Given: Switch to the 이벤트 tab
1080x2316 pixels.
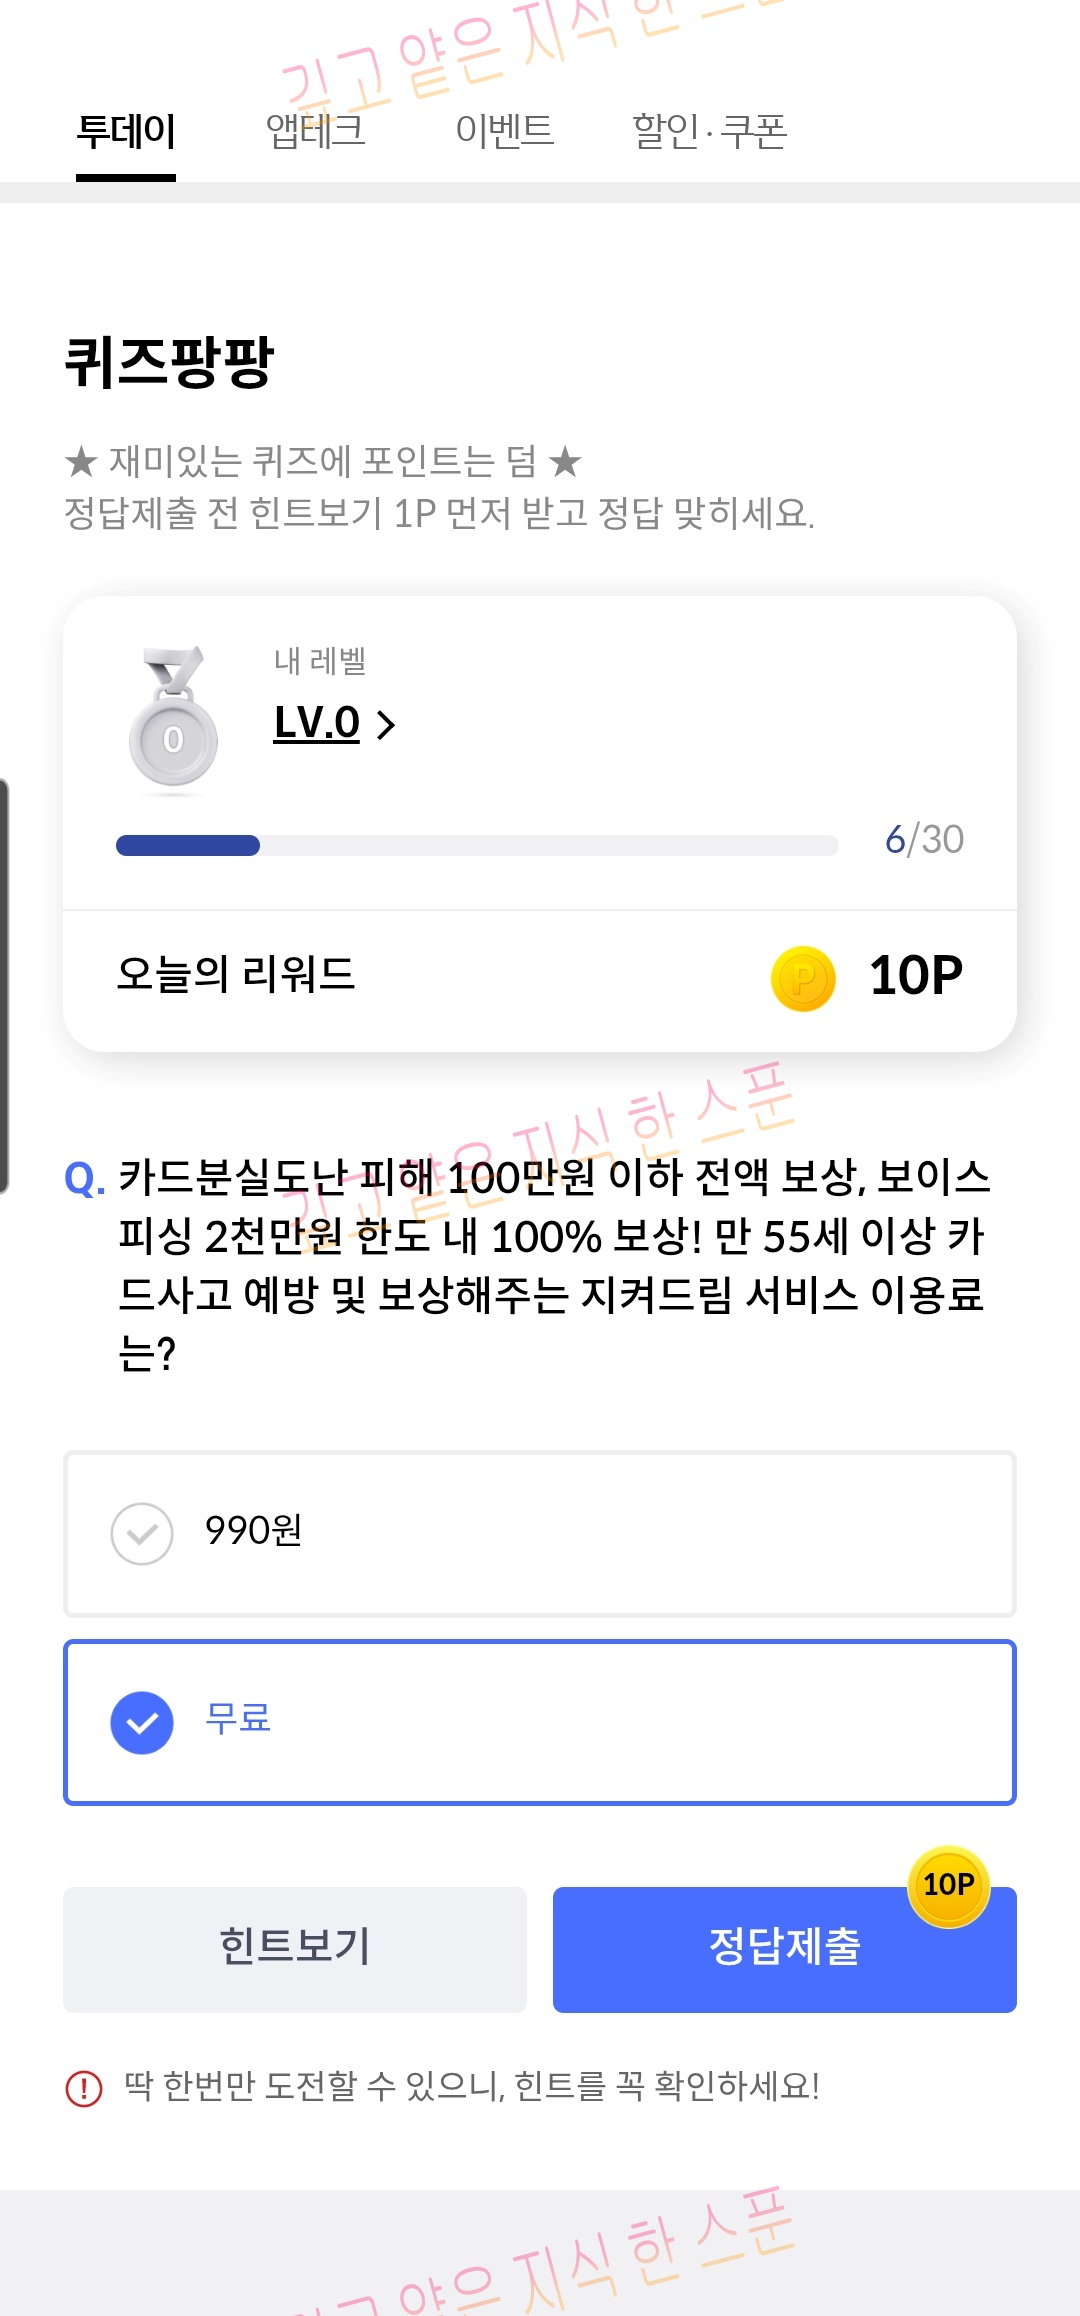Looking at the screenshot, I should click(504, 131).
